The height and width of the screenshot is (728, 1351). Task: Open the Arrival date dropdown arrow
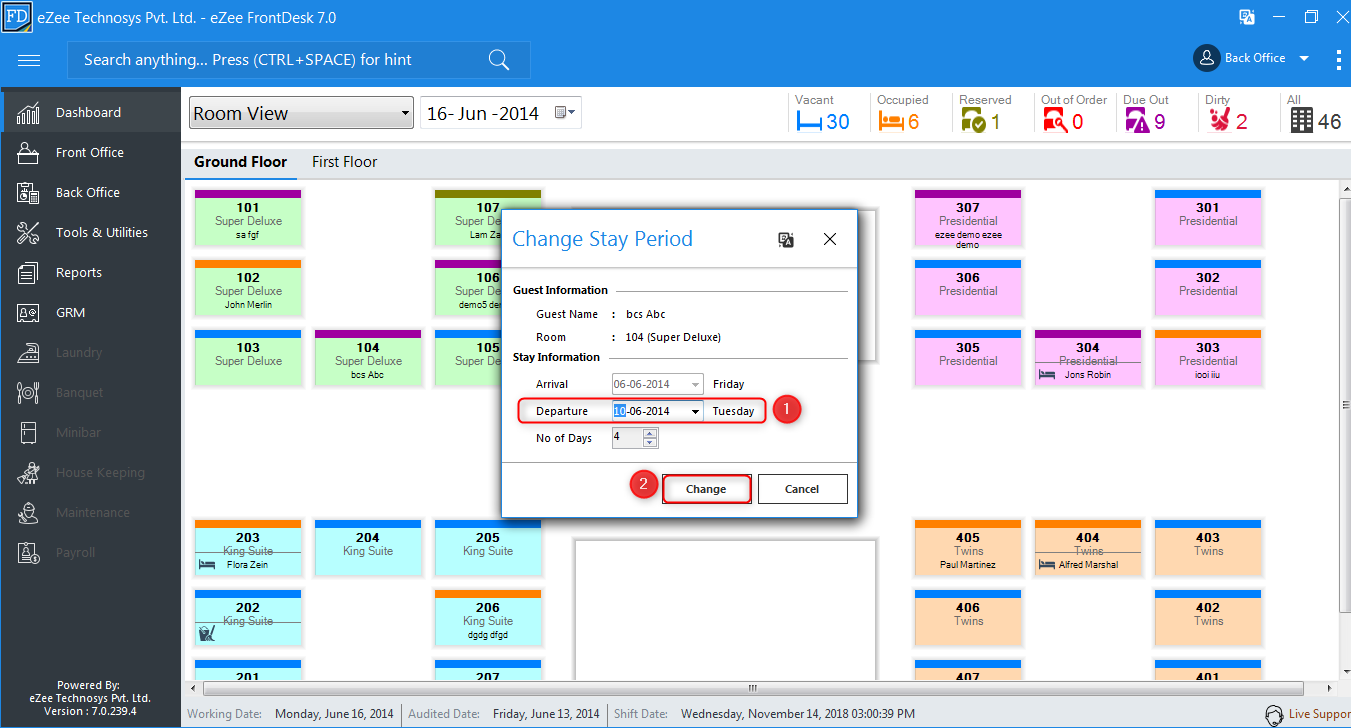click(x=695, y=384)
